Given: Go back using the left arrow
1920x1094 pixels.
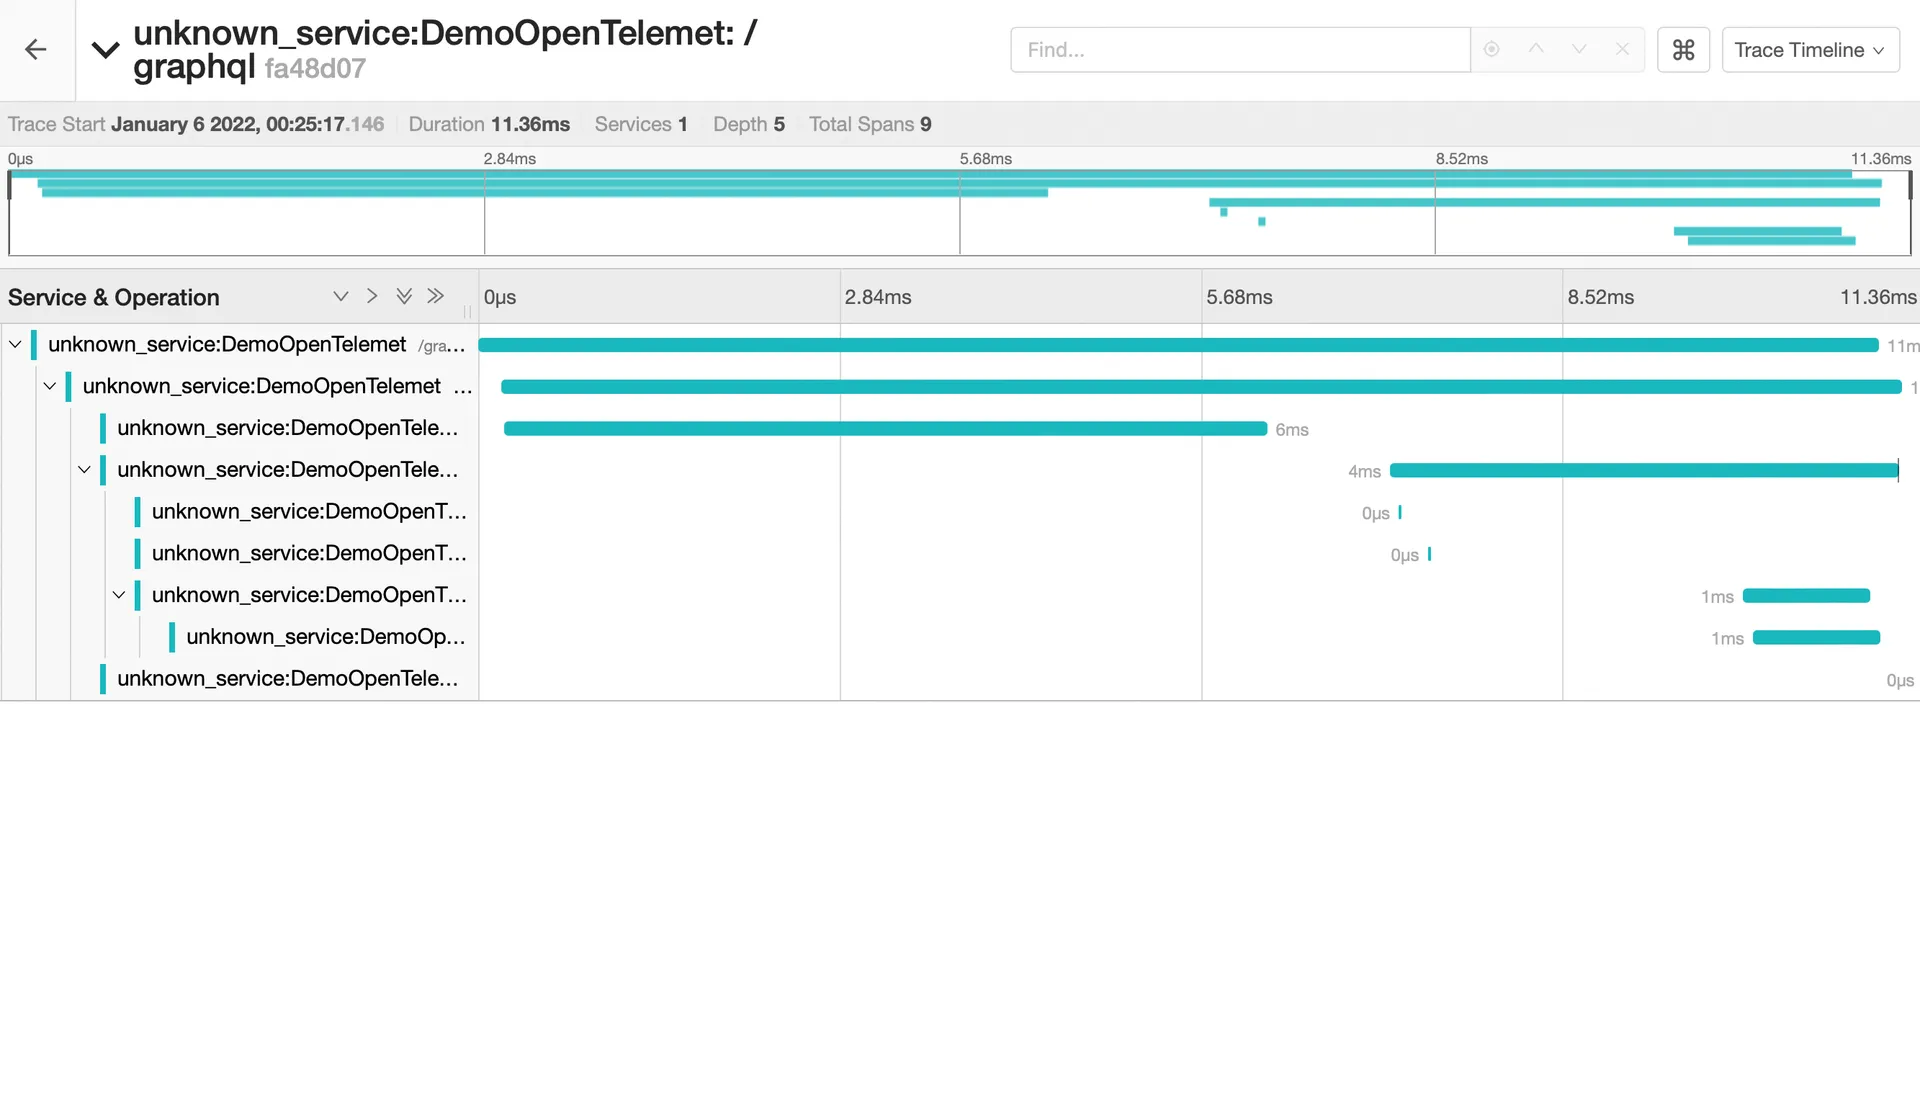Looking at the screenshot, I should tap(36, 50).
